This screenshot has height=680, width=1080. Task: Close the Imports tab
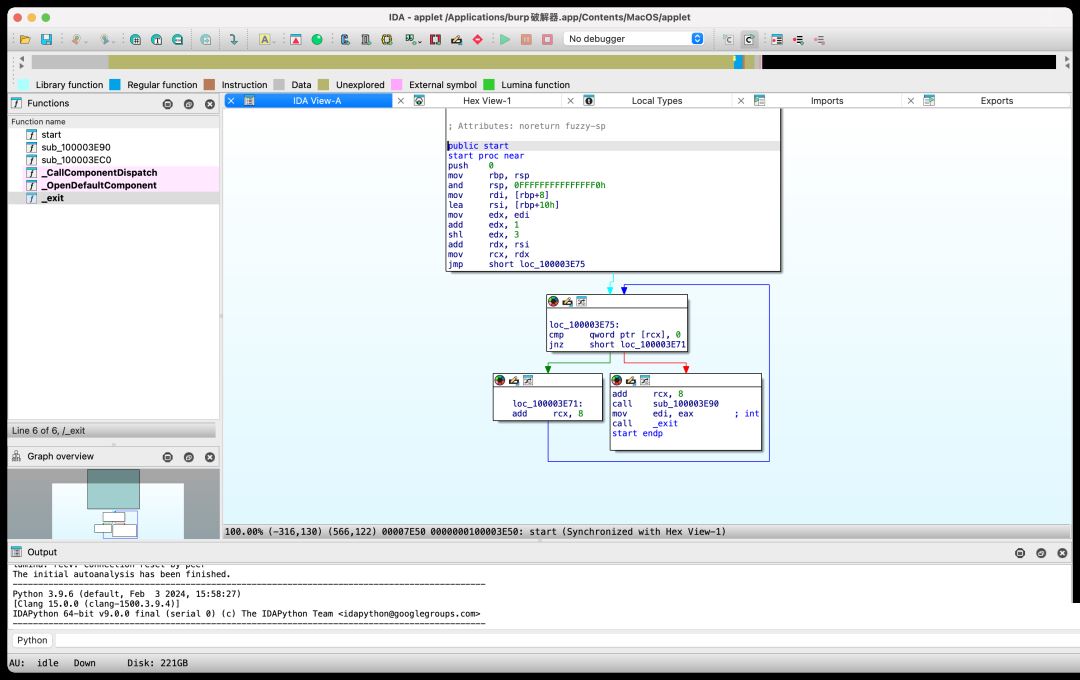(x=741, y=101)
